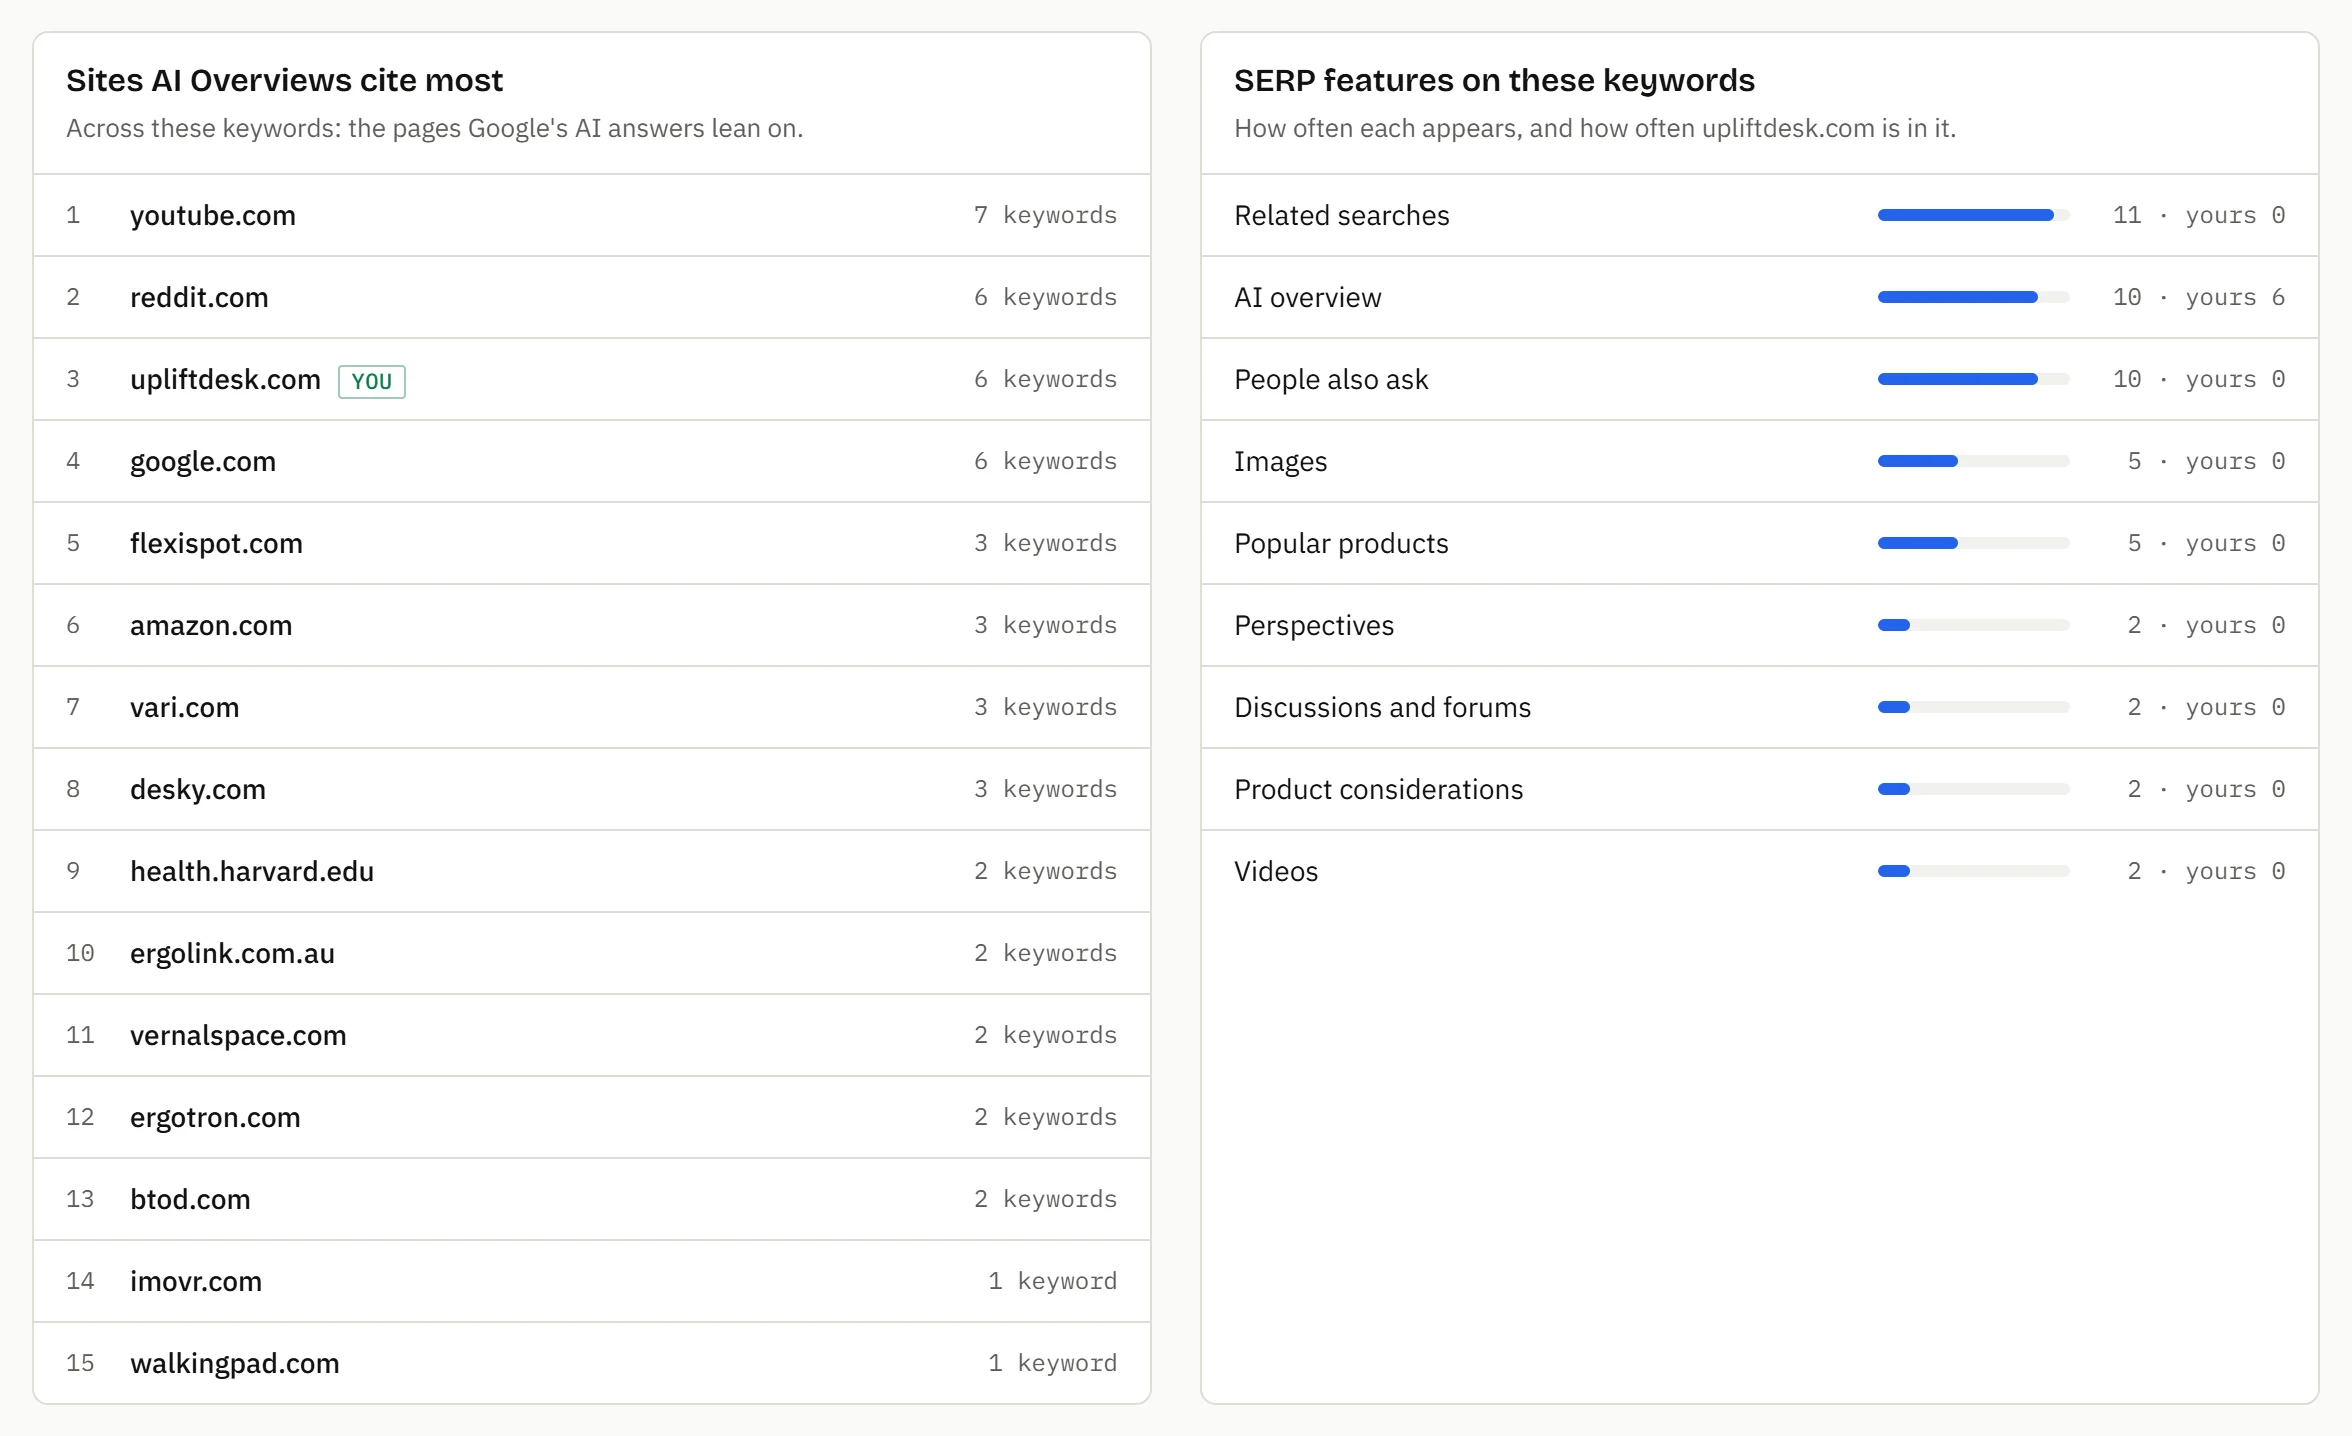The width and height of the screenshot is (2352, 1436).
Task: Click the People also ask label
Action: pos(1331,379)
